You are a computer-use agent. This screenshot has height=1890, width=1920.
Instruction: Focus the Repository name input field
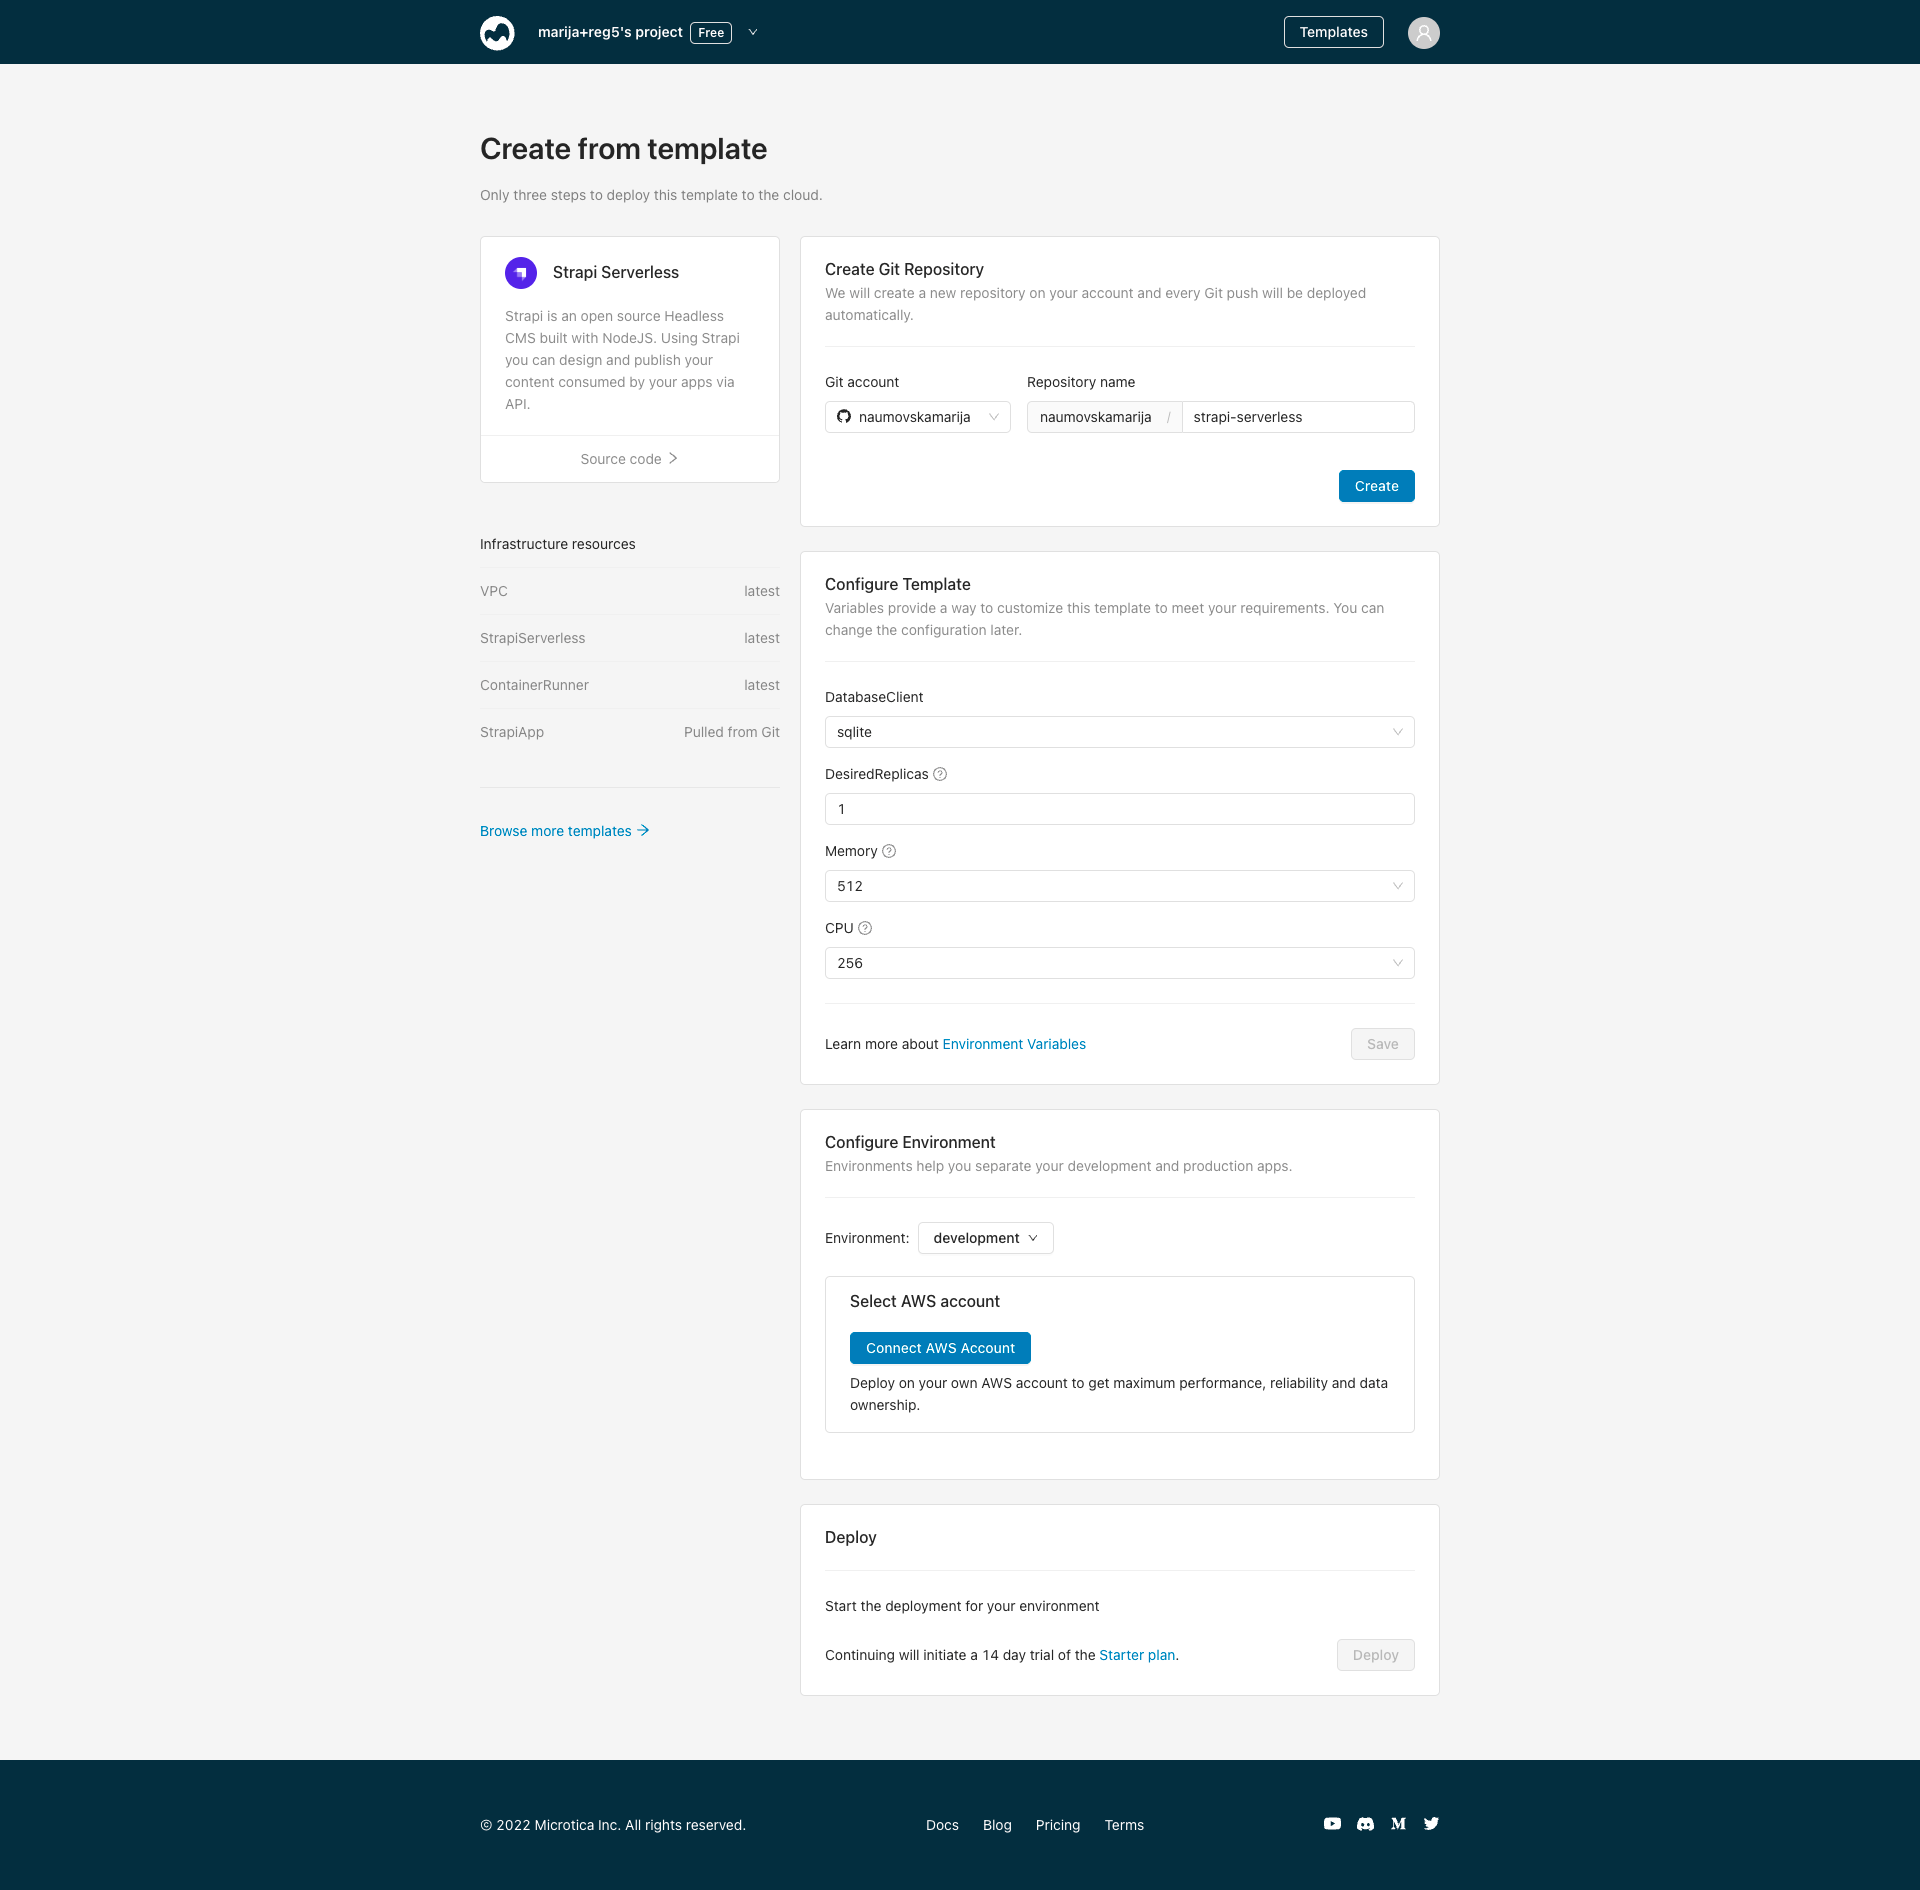pyautogui.click(x=1298, y=417)
